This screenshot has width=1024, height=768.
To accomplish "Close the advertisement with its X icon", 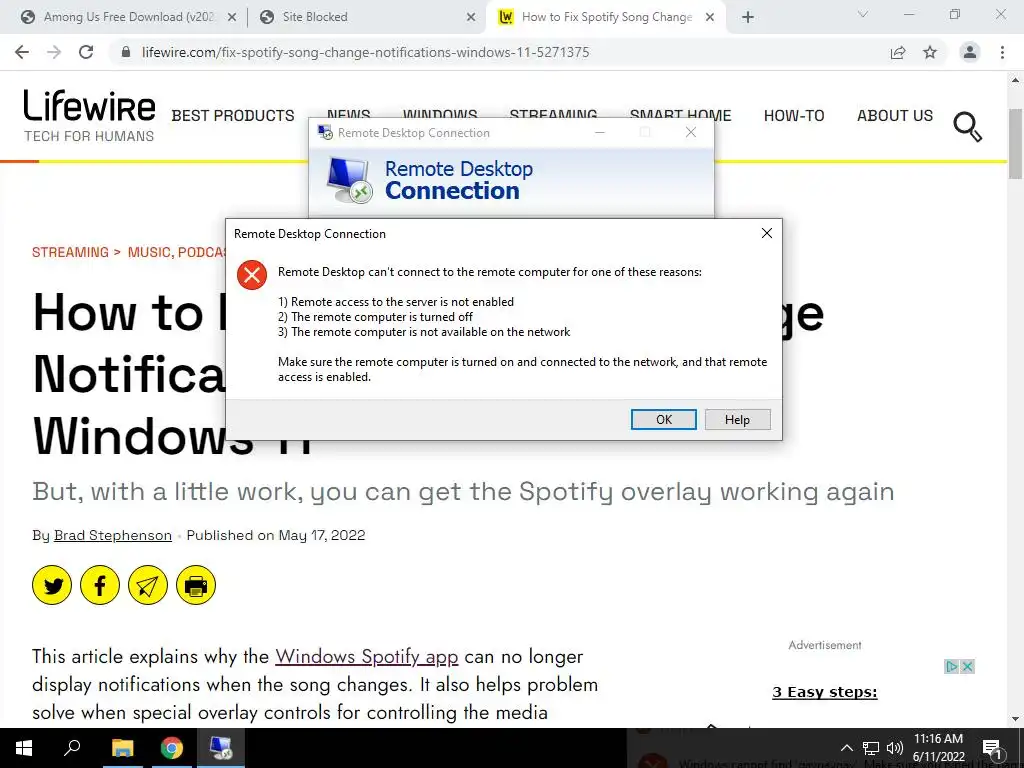I will (x=968, y=667).
